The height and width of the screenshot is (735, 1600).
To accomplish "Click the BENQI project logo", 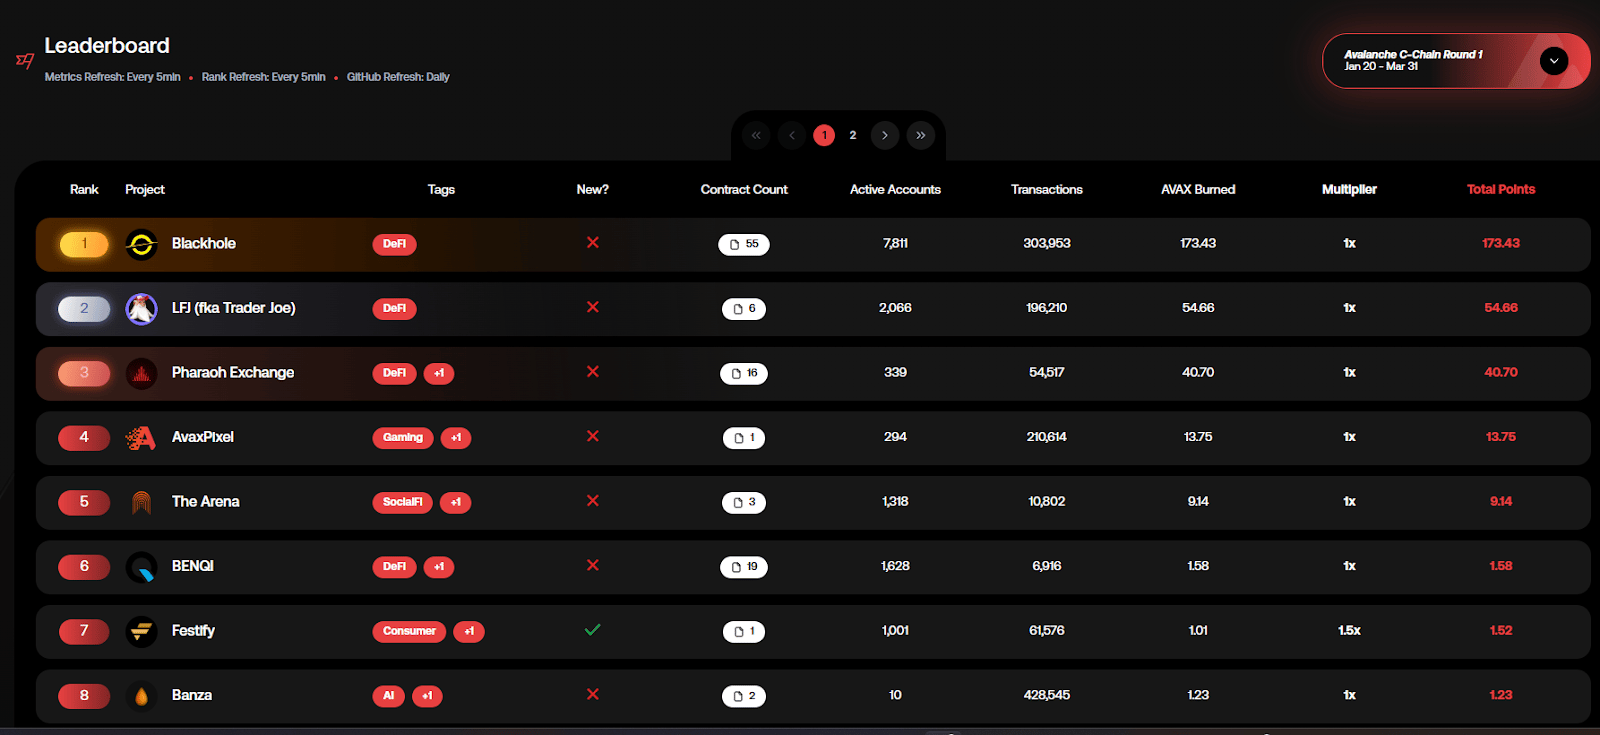I will 141,567.
